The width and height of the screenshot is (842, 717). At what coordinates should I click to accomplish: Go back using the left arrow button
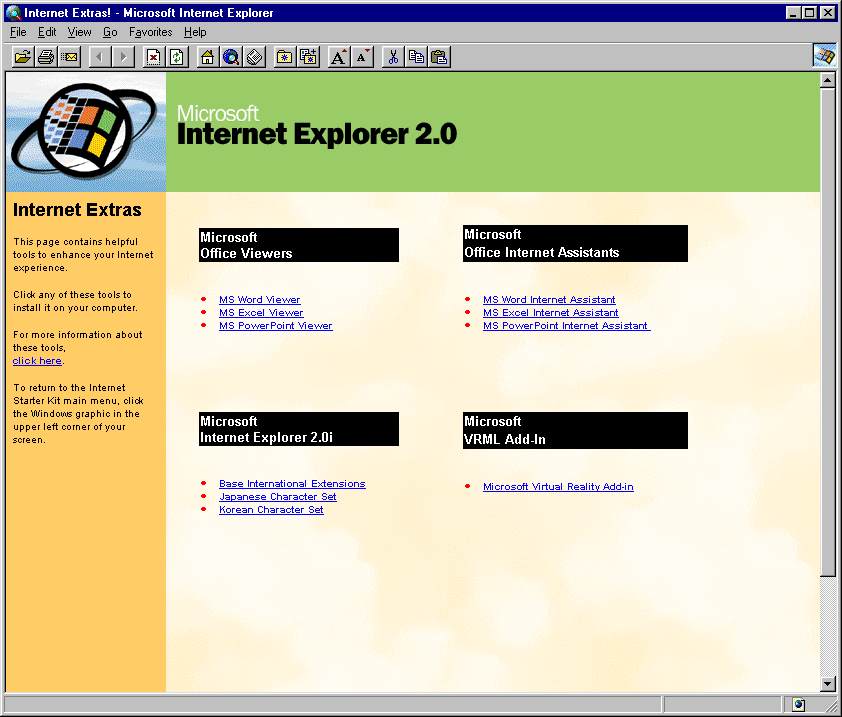click(x=100, y=56)
